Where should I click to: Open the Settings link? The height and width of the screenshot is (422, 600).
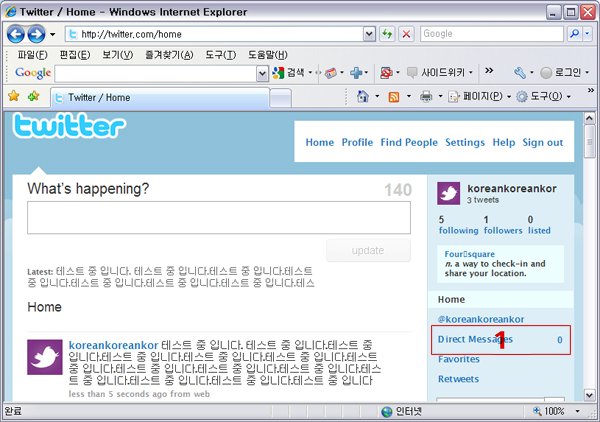pyautogui.click(x=465, y=143)
